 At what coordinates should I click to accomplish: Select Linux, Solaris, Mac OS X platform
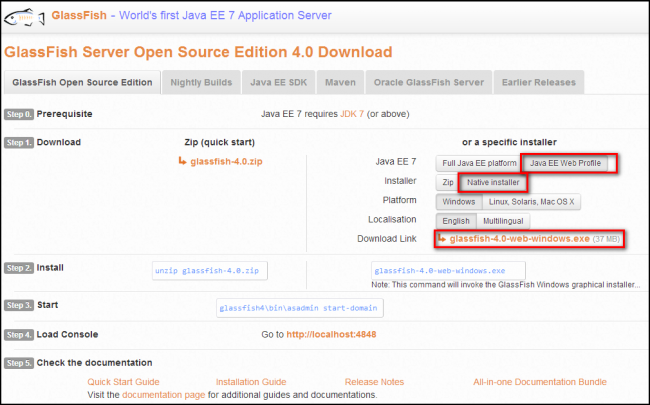[531, 202]
